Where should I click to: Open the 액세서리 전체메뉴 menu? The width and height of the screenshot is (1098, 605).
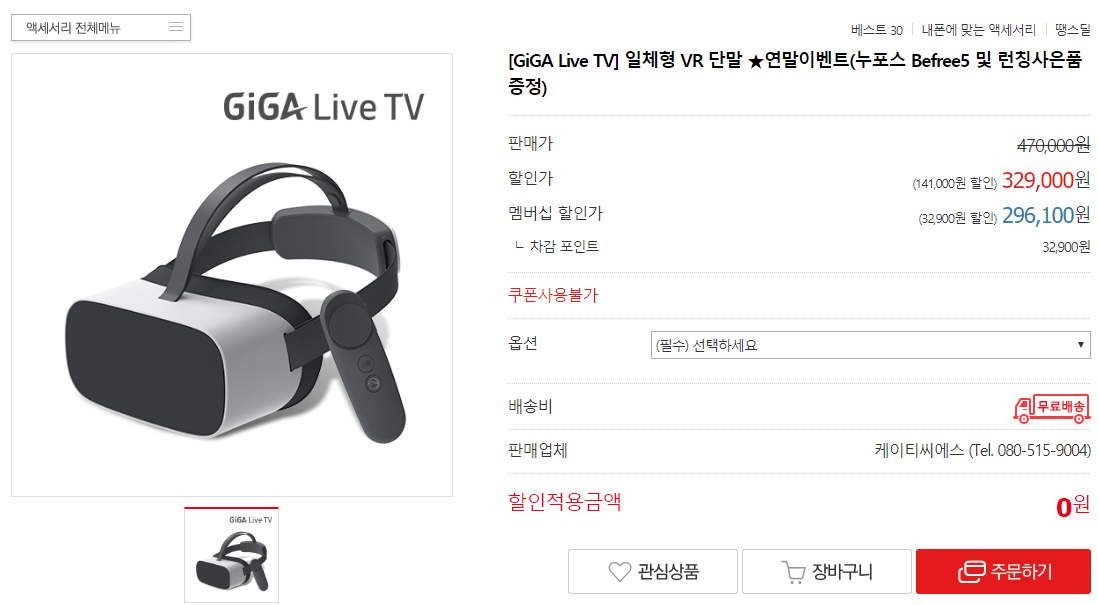coord(101,27)
